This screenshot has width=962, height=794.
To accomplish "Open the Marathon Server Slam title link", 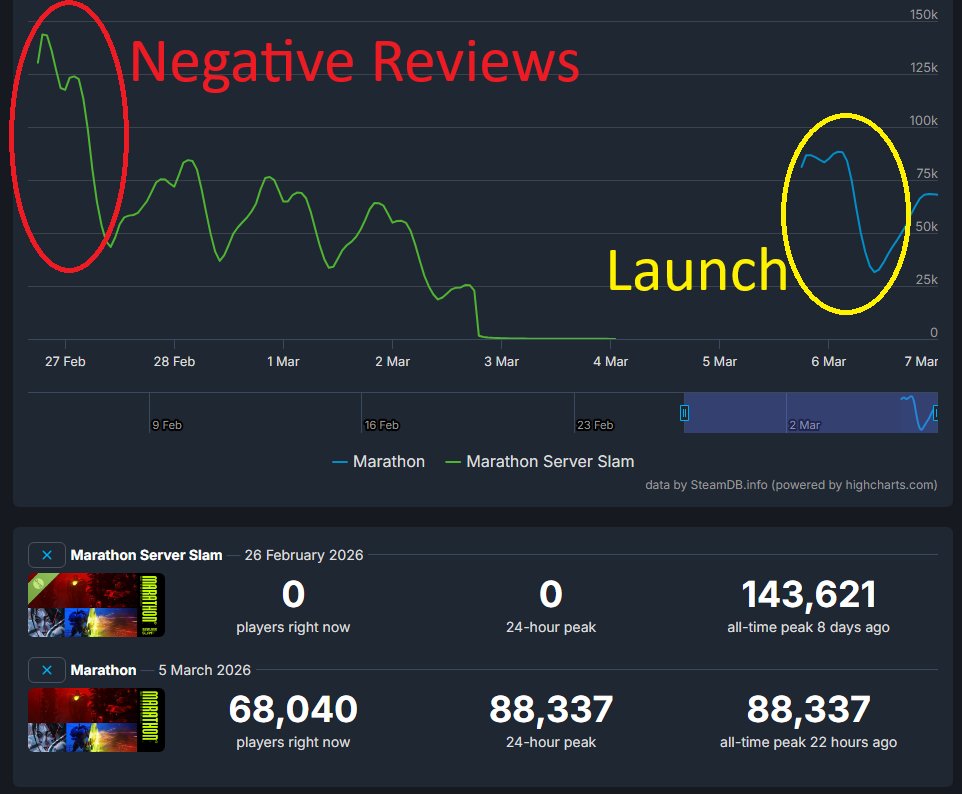I will tap(146, 555).
